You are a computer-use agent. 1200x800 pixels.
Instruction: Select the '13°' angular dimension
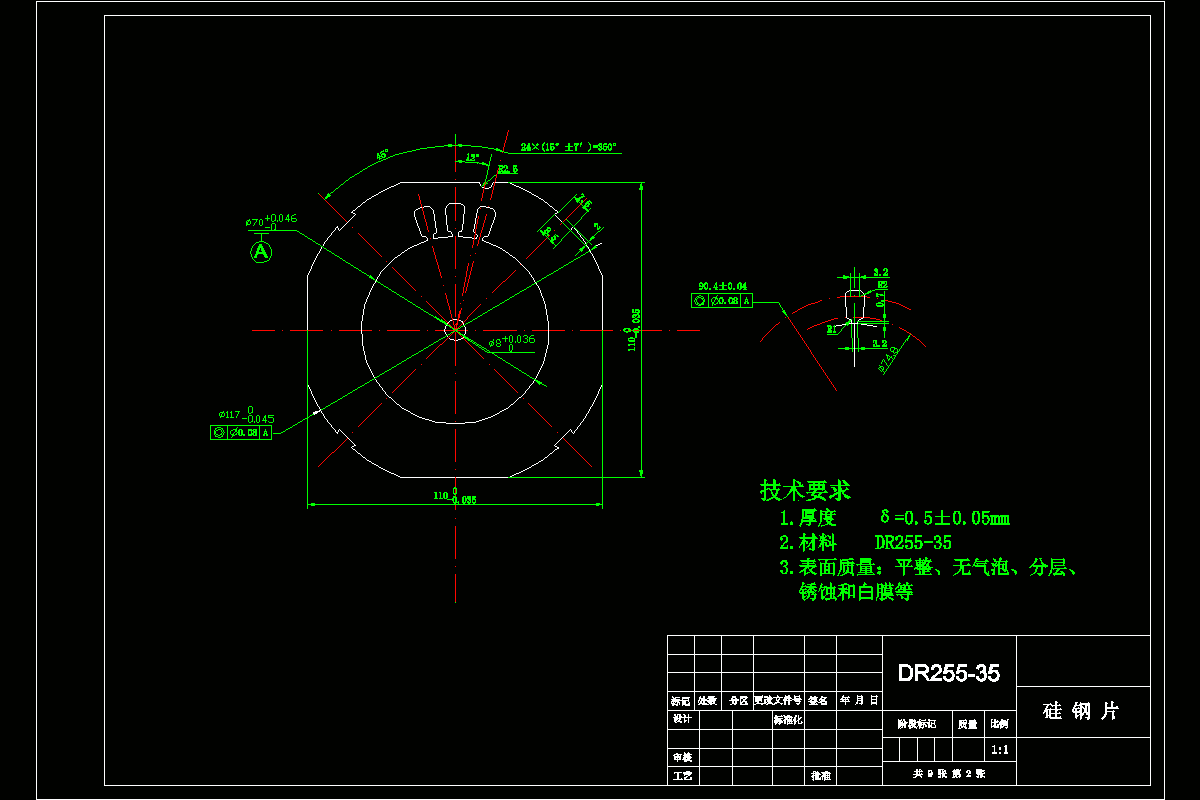[472, 157]
